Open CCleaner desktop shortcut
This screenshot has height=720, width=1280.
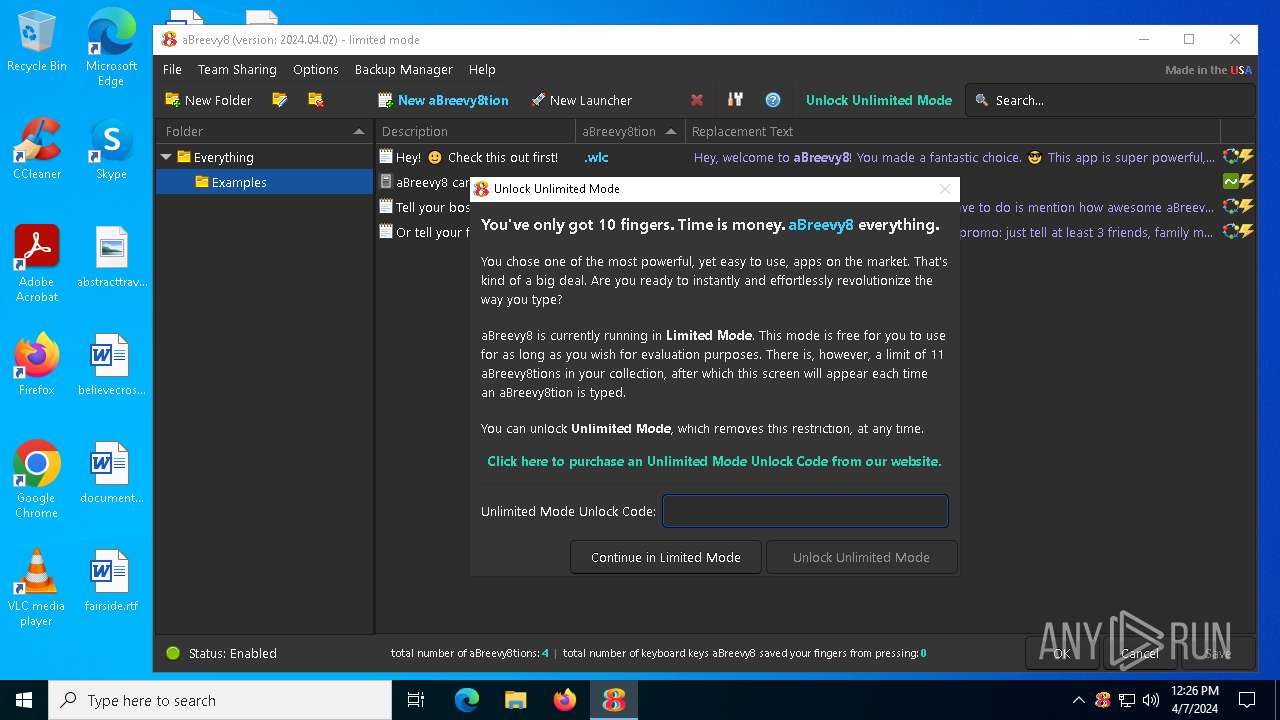click(37, 149)
